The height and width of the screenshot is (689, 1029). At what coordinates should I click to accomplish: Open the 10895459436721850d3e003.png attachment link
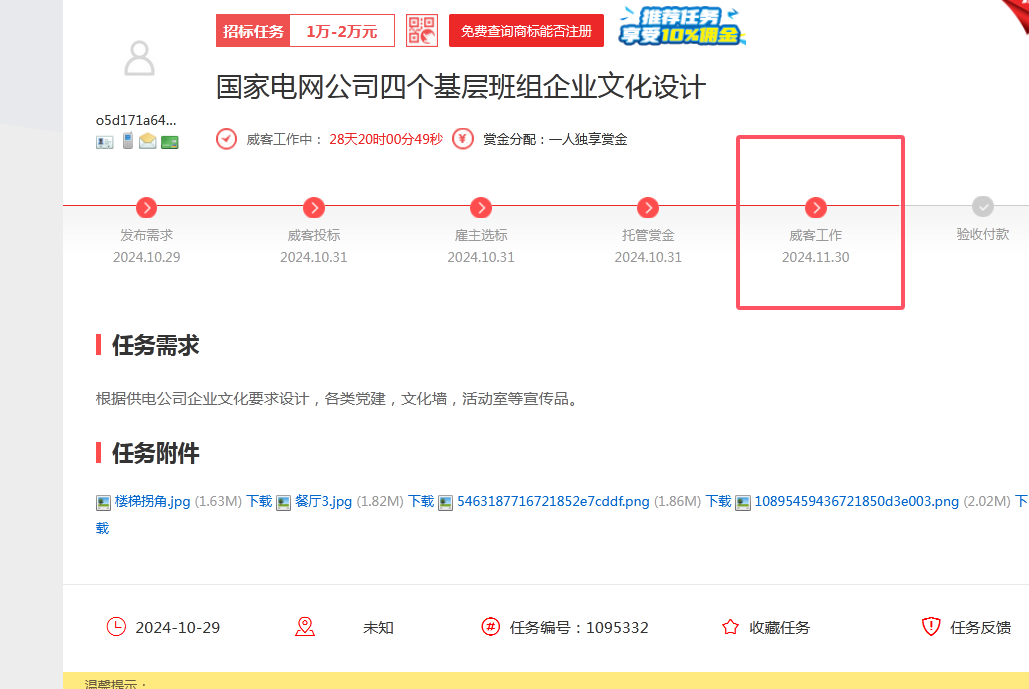[x=856, y=501]
